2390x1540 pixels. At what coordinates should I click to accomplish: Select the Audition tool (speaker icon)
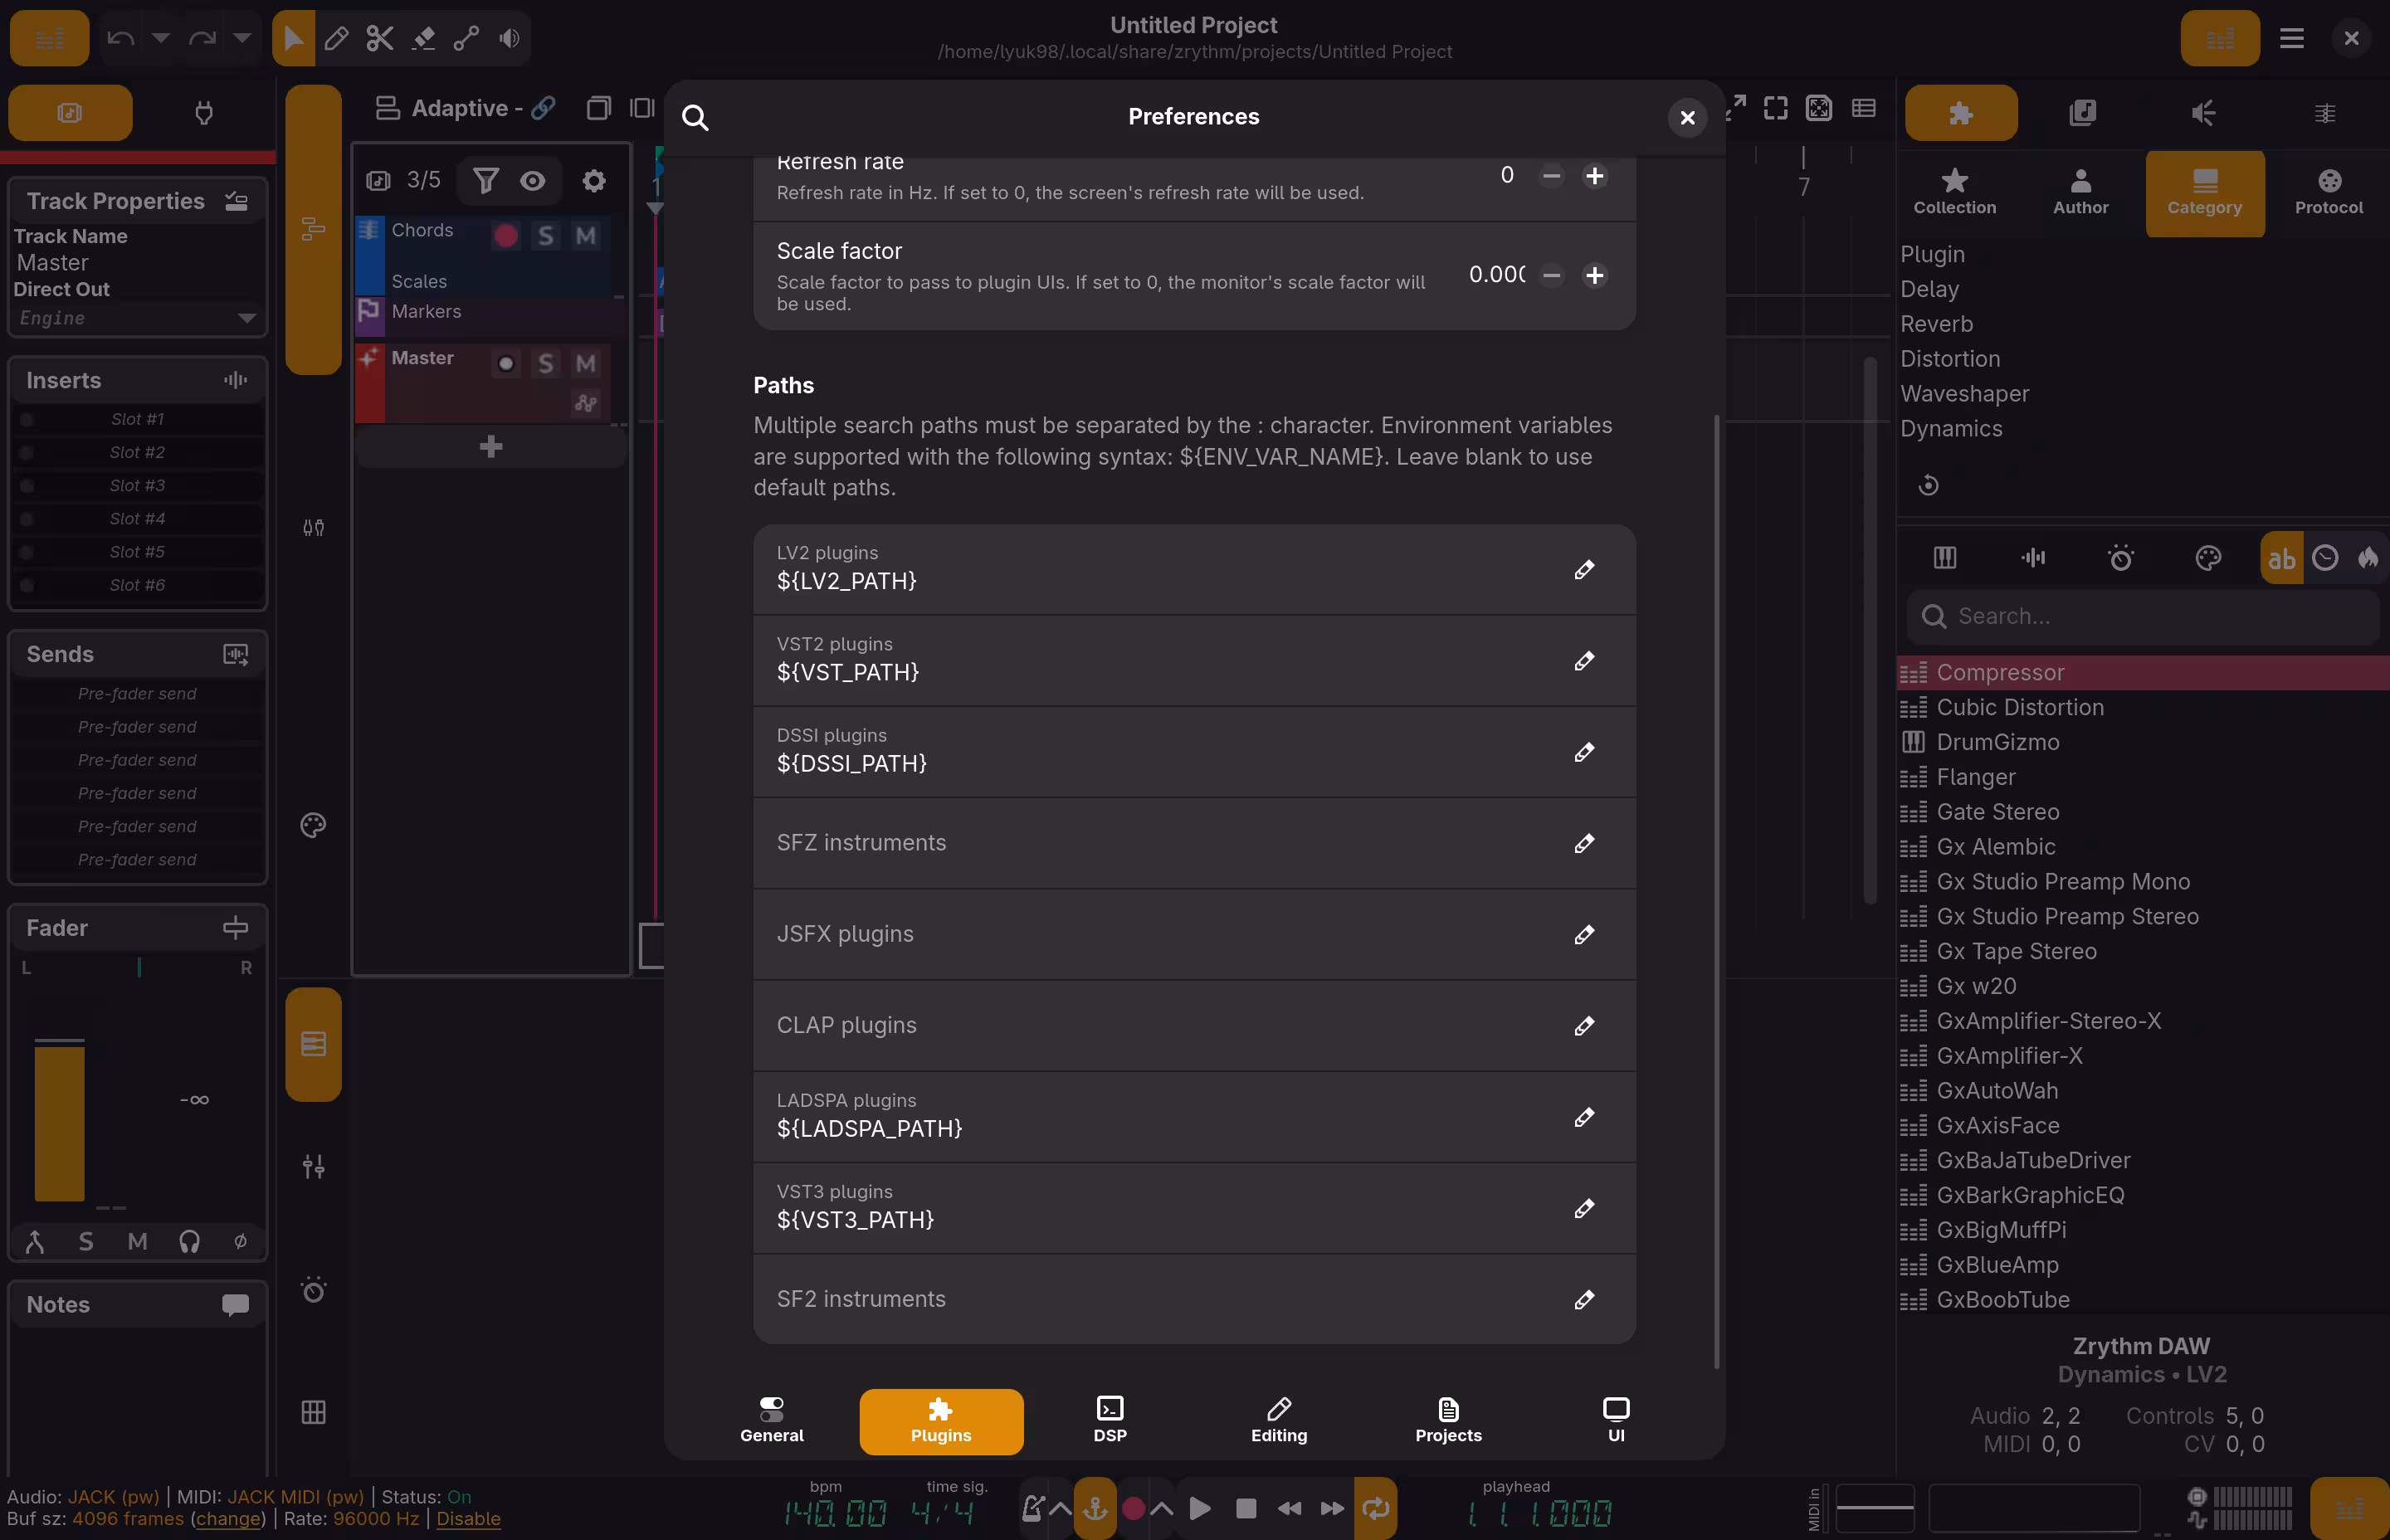point(509,38)
